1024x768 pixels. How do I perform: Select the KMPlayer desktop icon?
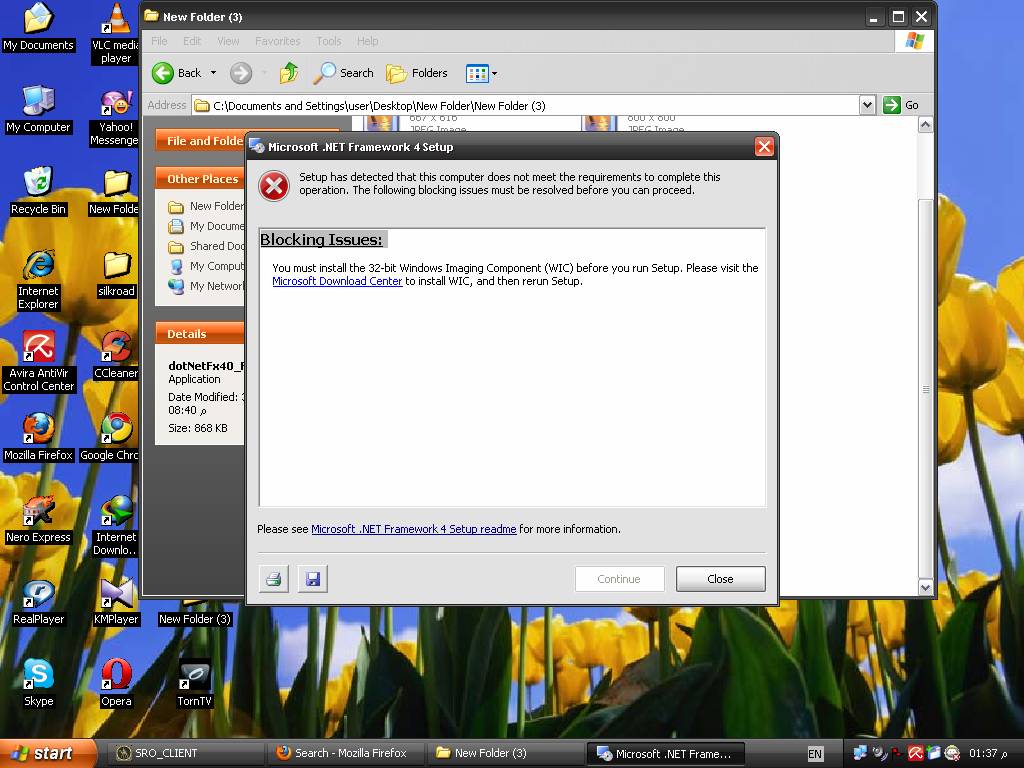(x=116, y=601)
